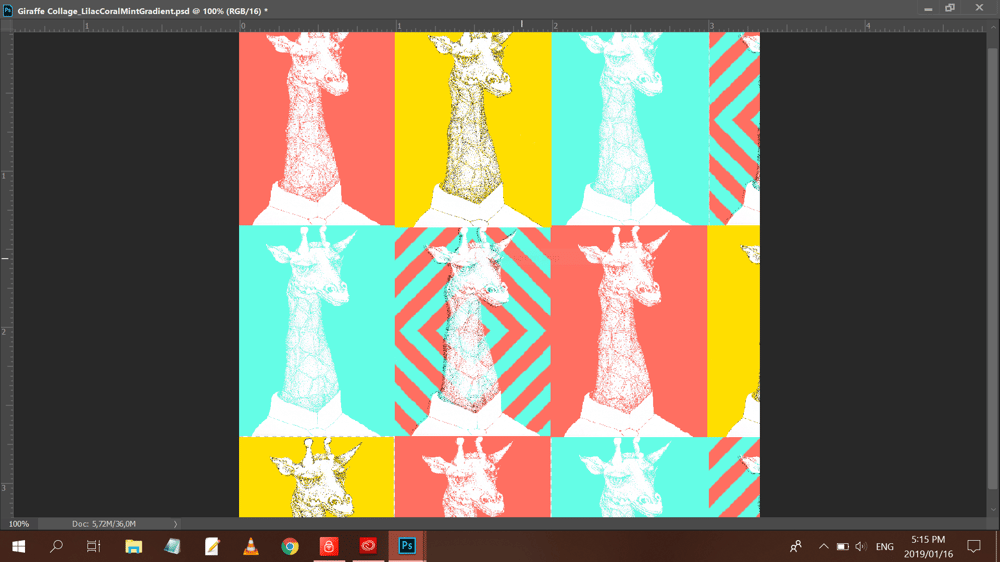Launch VLC media player from taskbar
Viewport: 1000px width, 562px height.
[251, 547]
